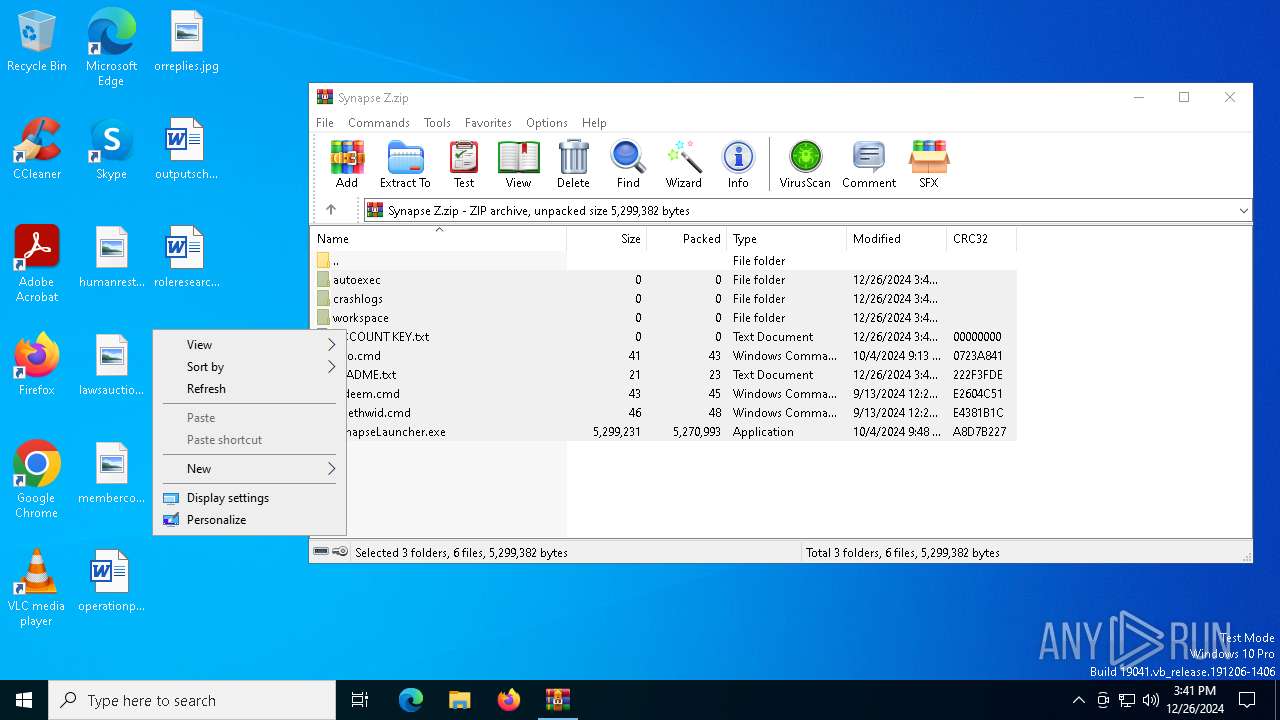The width and height of the screenshot is (1280, 720).
Task: Expand the archive path dropdown arrow
Action: click(1243, 210)
